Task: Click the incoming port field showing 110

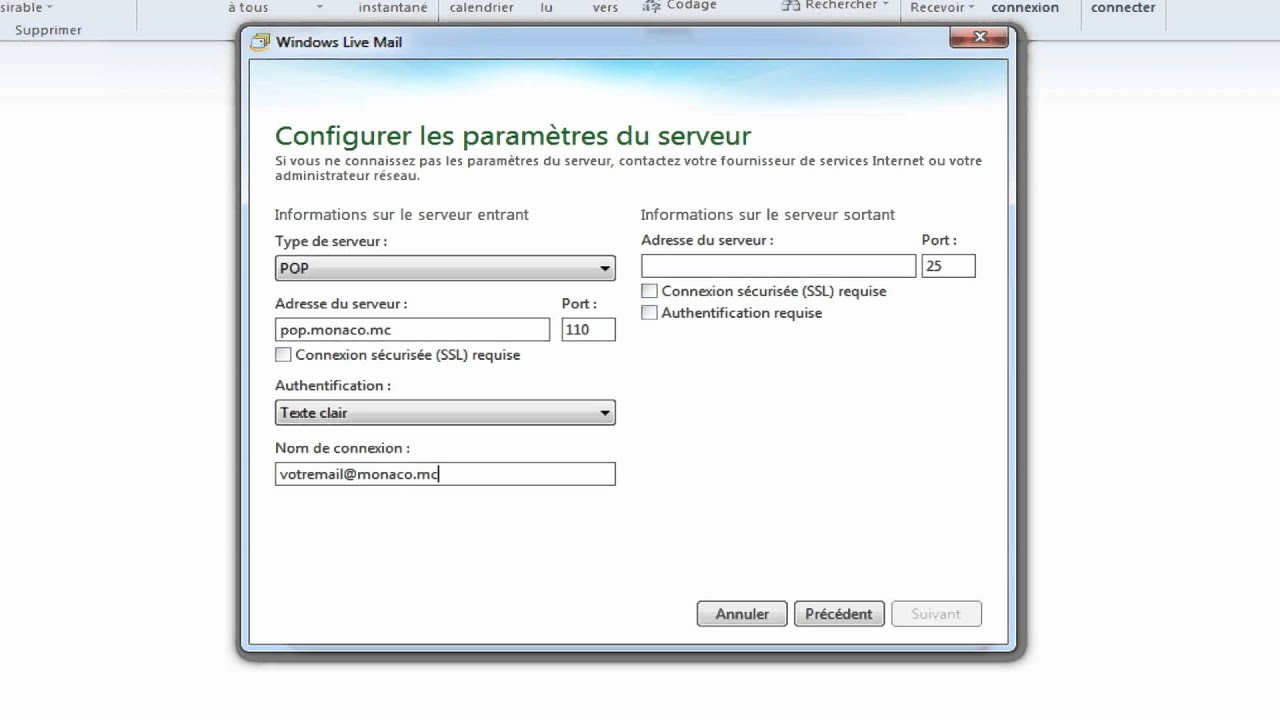Action: click(x=588, y=330)
